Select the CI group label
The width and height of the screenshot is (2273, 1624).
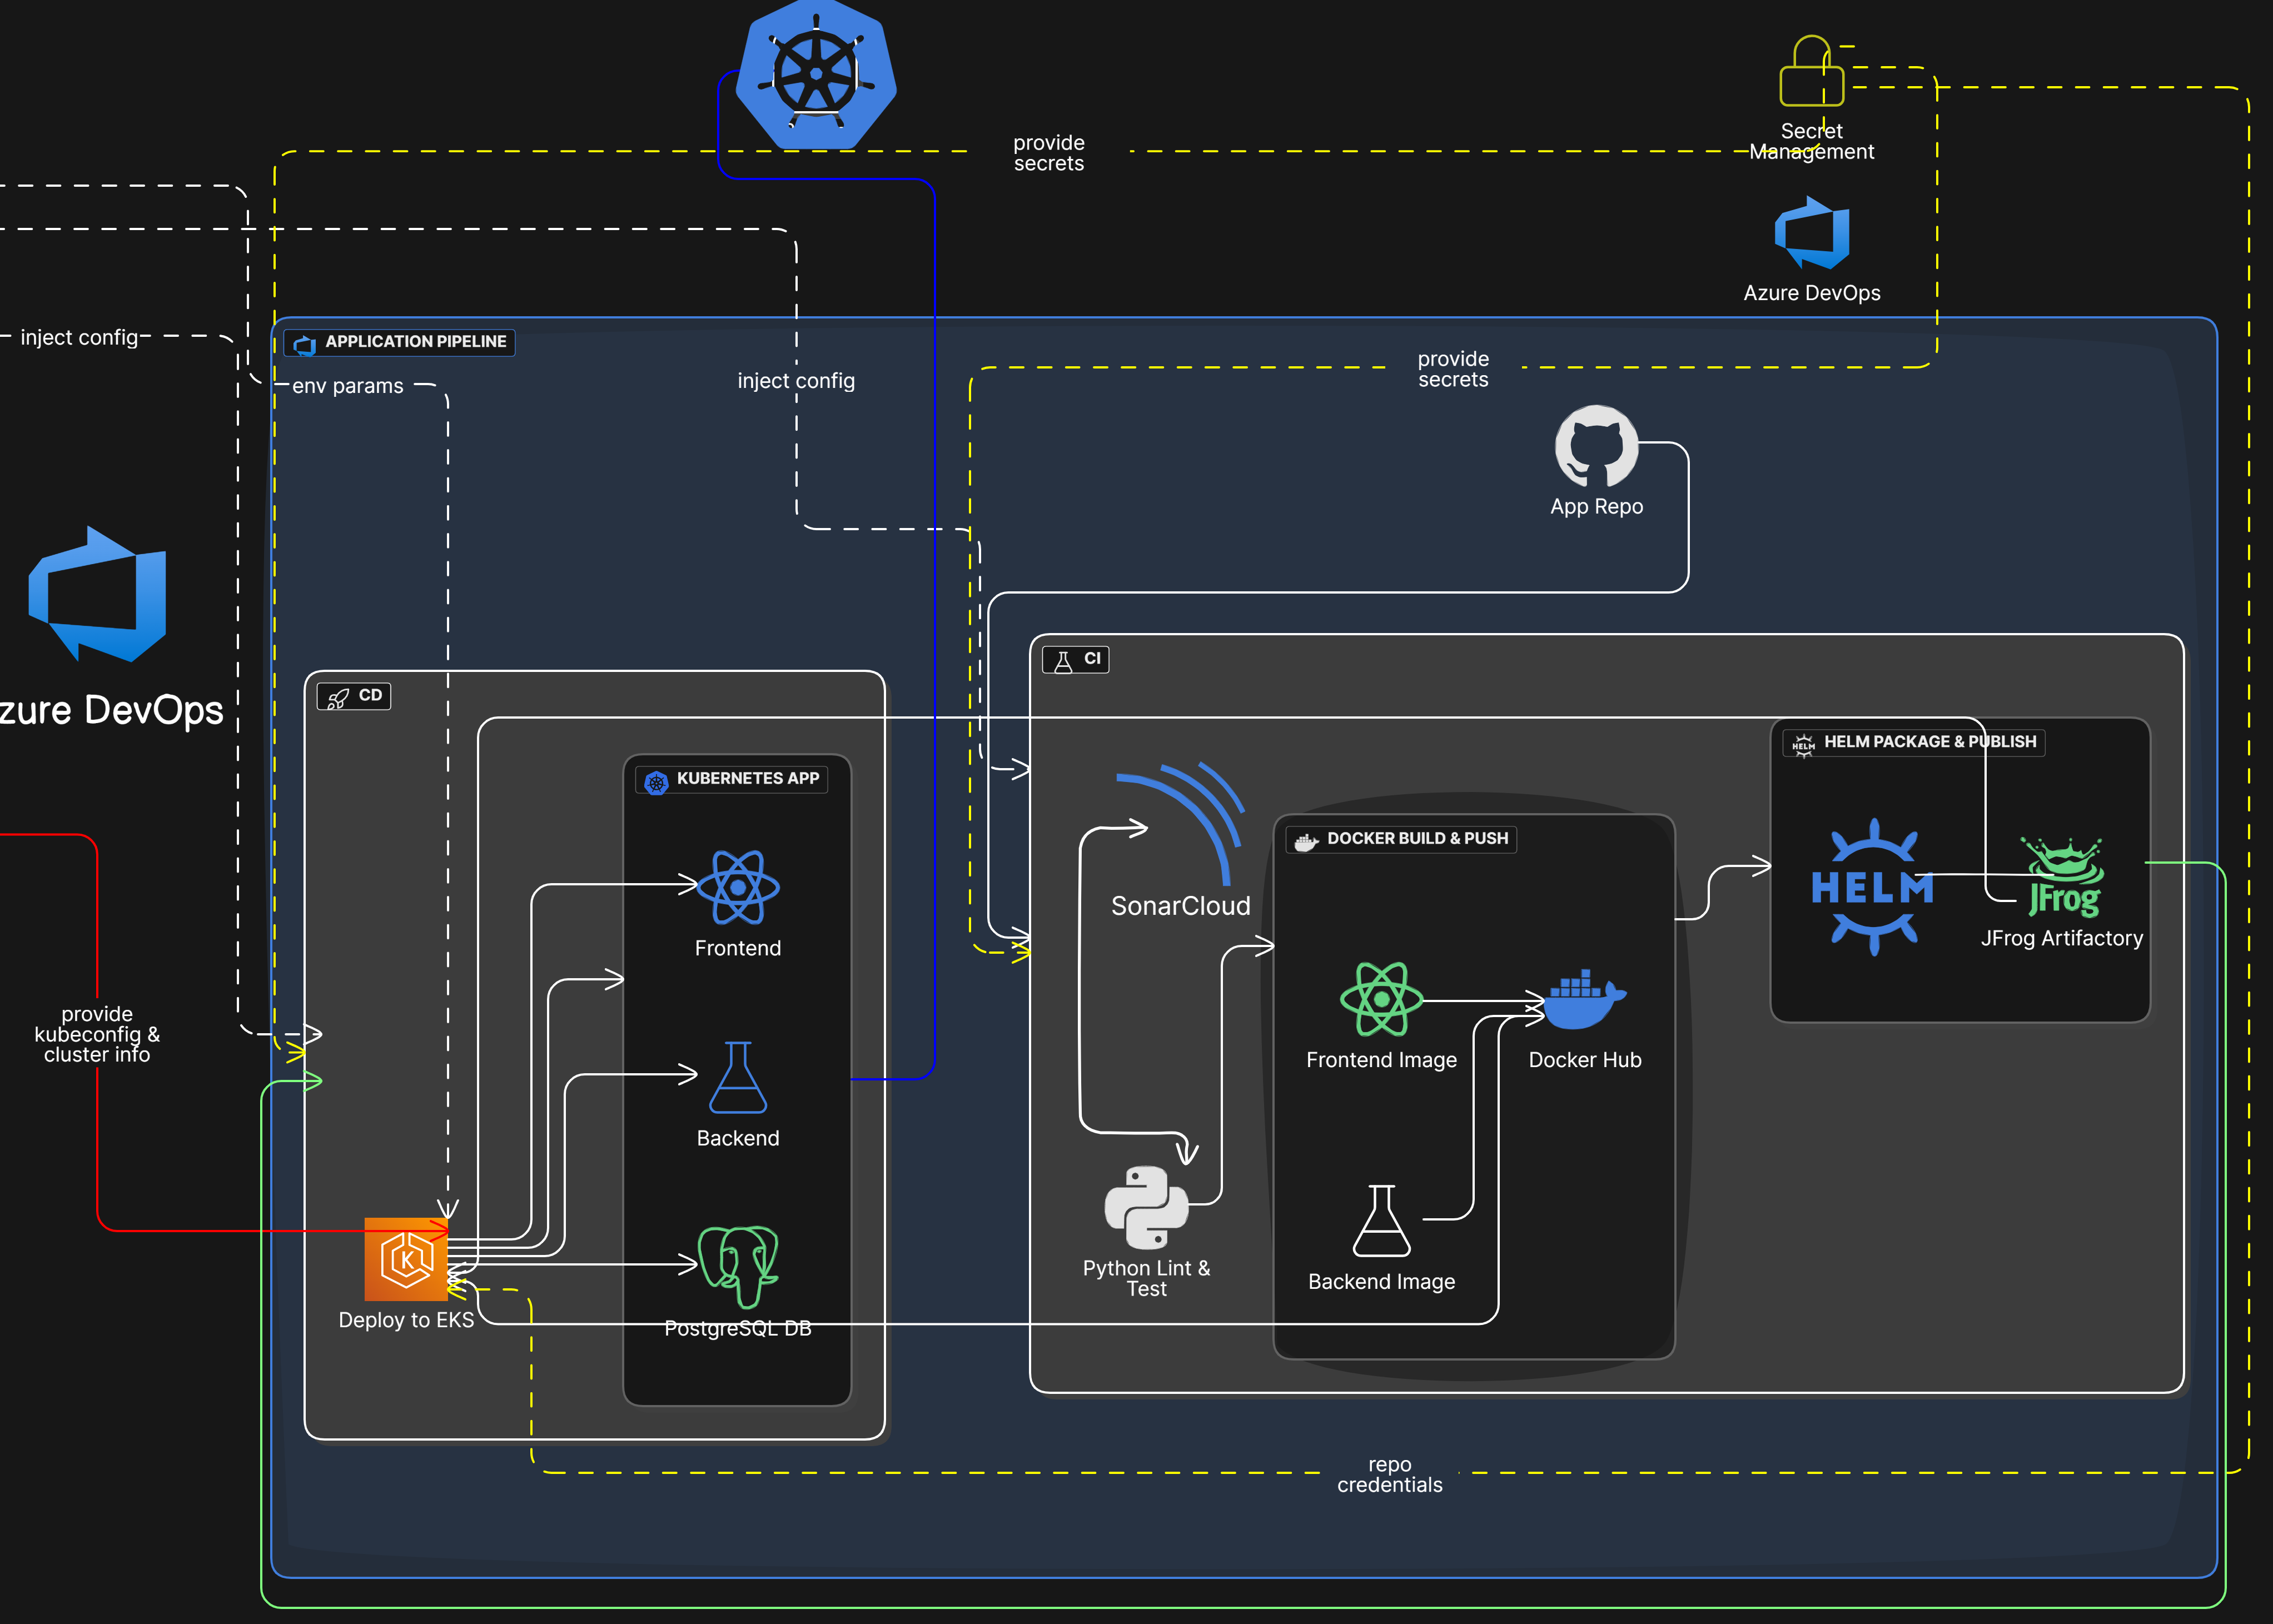[x=1075, y=659]
